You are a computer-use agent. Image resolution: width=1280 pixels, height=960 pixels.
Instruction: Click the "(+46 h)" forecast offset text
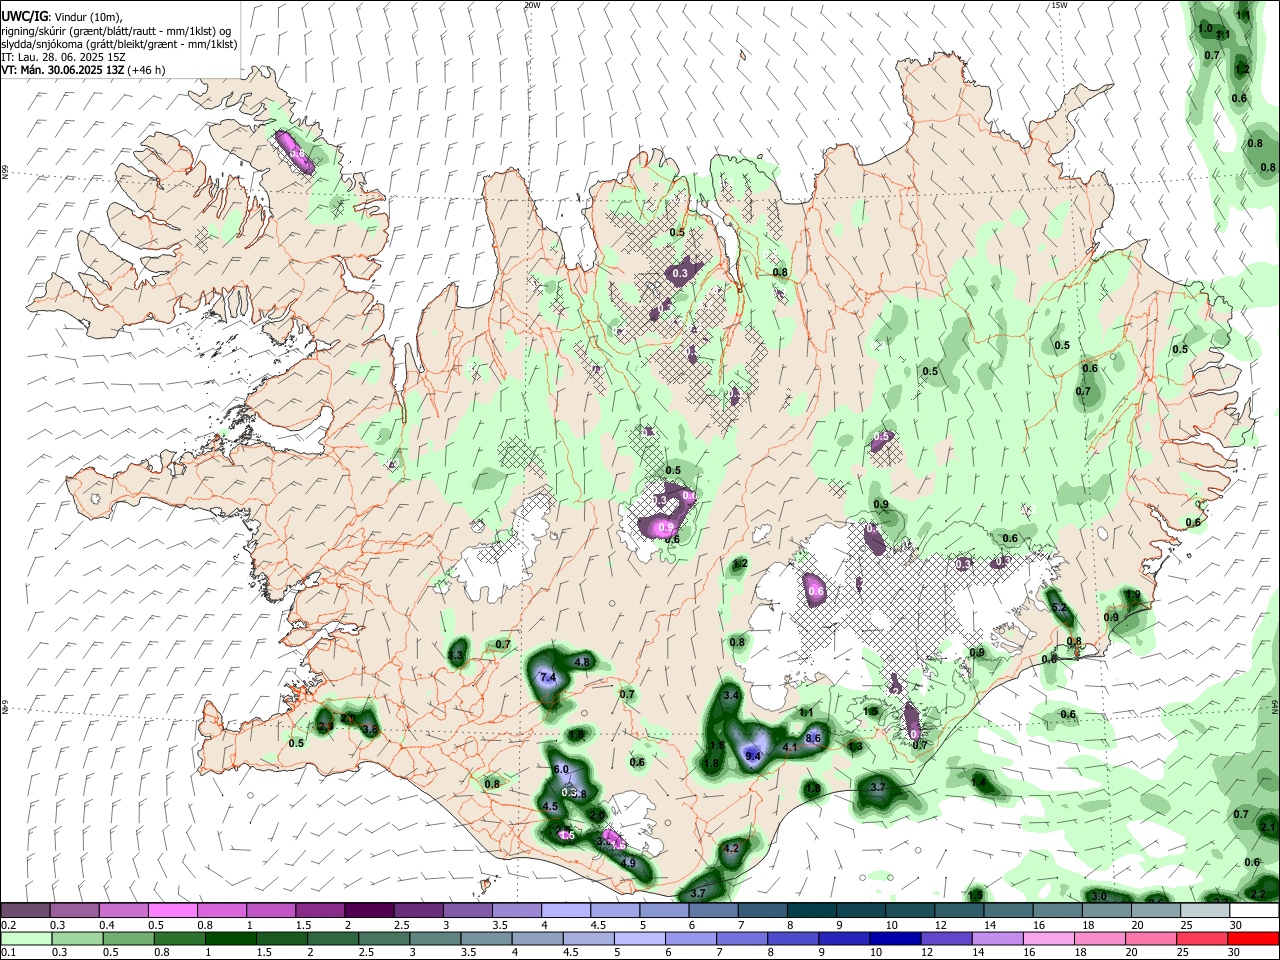pos(146,70)
